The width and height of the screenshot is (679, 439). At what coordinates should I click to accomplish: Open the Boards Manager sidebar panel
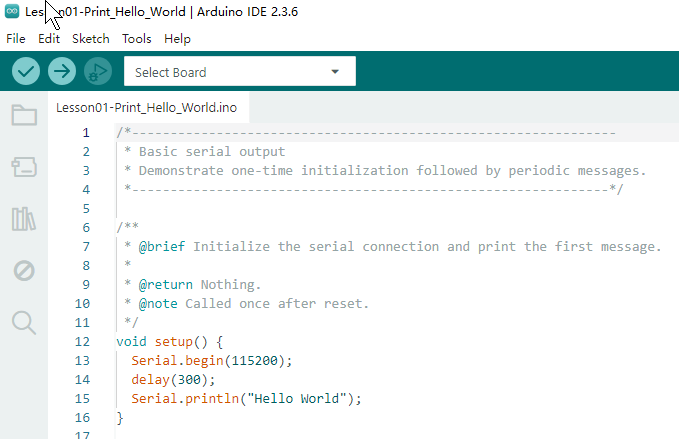coord(24,167)
